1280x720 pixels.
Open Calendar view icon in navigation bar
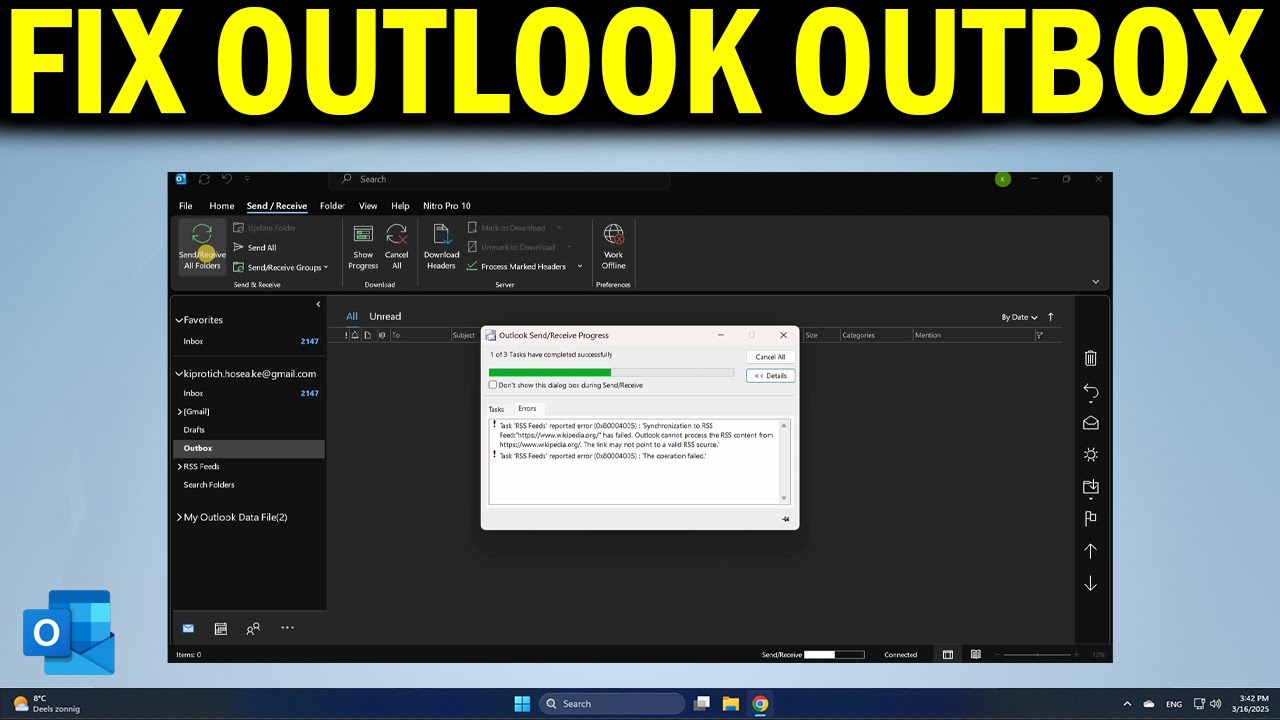pos(221,628)
